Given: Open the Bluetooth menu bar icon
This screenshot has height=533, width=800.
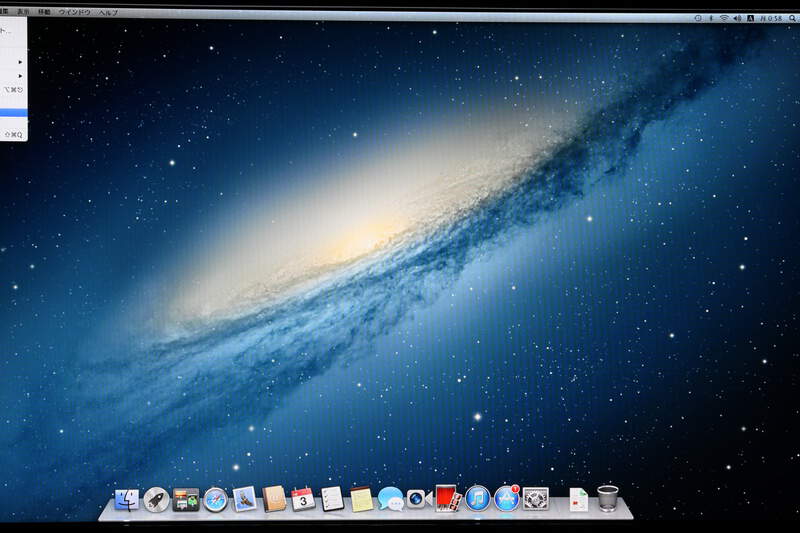Looking at the screenshot, I should click(711, 18).
